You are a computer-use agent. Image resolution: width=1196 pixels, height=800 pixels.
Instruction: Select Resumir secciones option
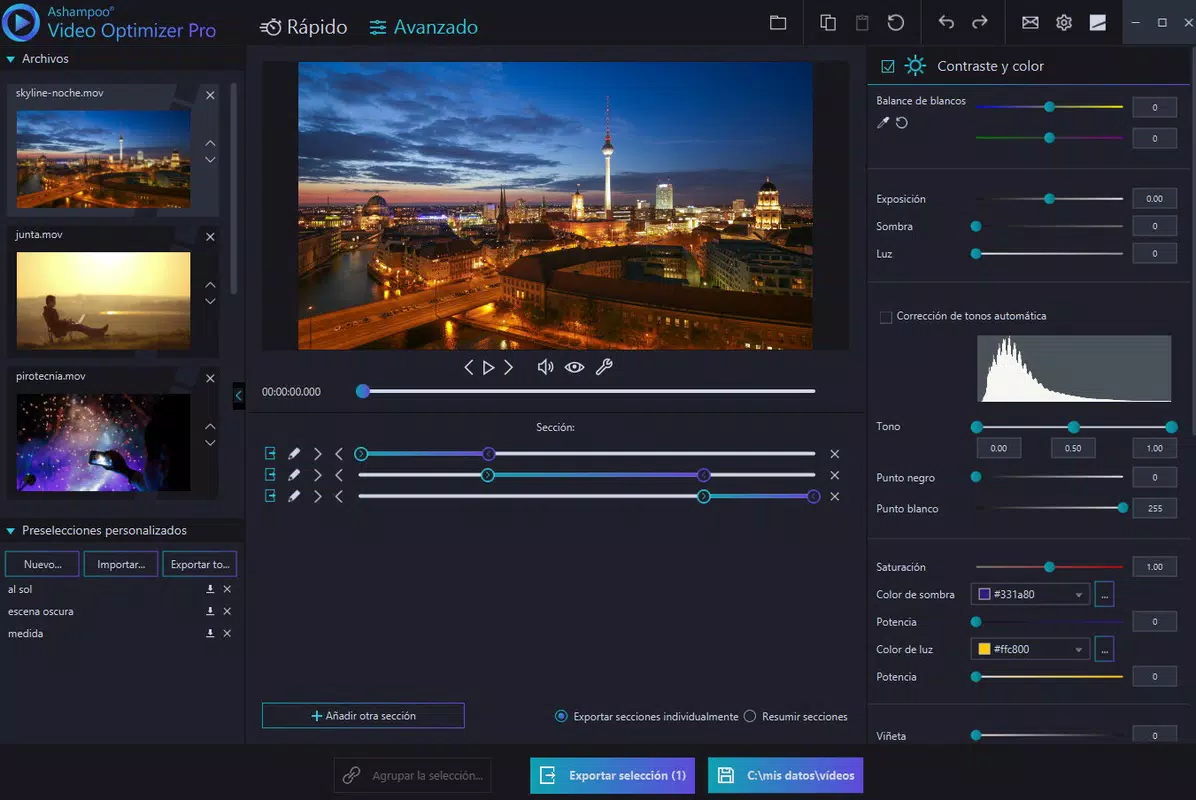tap(750, 716)
